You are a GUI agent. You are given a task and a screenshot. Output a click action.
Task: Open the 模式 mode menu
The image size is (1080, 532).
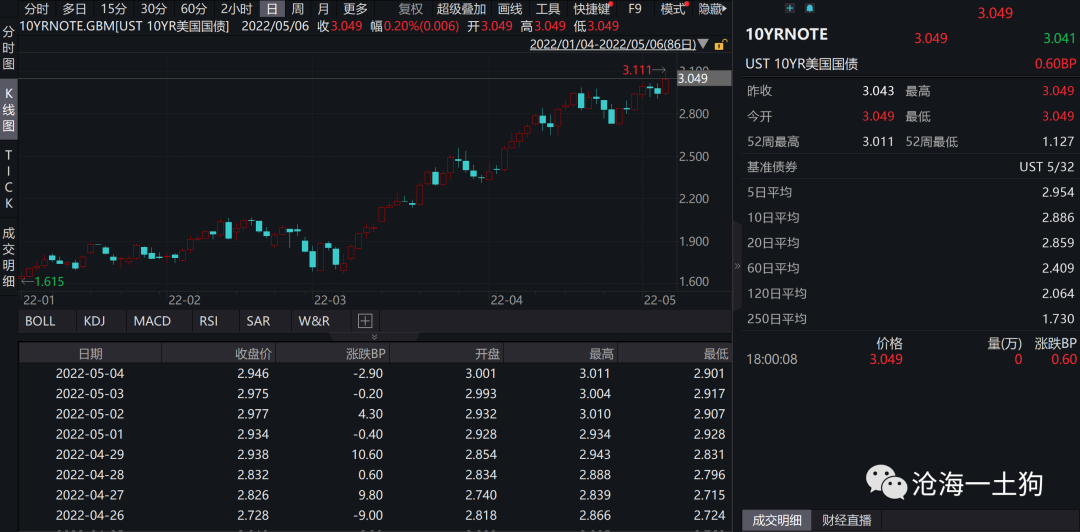(674, 10)
